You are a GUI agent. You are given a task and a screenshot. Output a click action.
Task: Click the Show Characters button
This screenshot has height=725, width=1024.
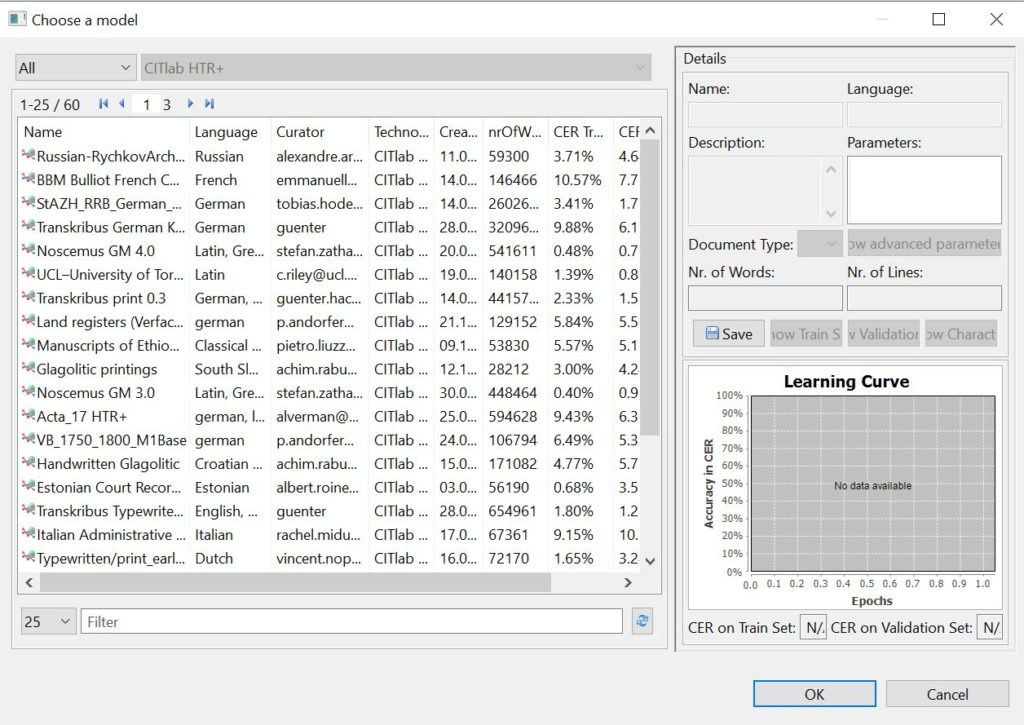tap(961, 334)
